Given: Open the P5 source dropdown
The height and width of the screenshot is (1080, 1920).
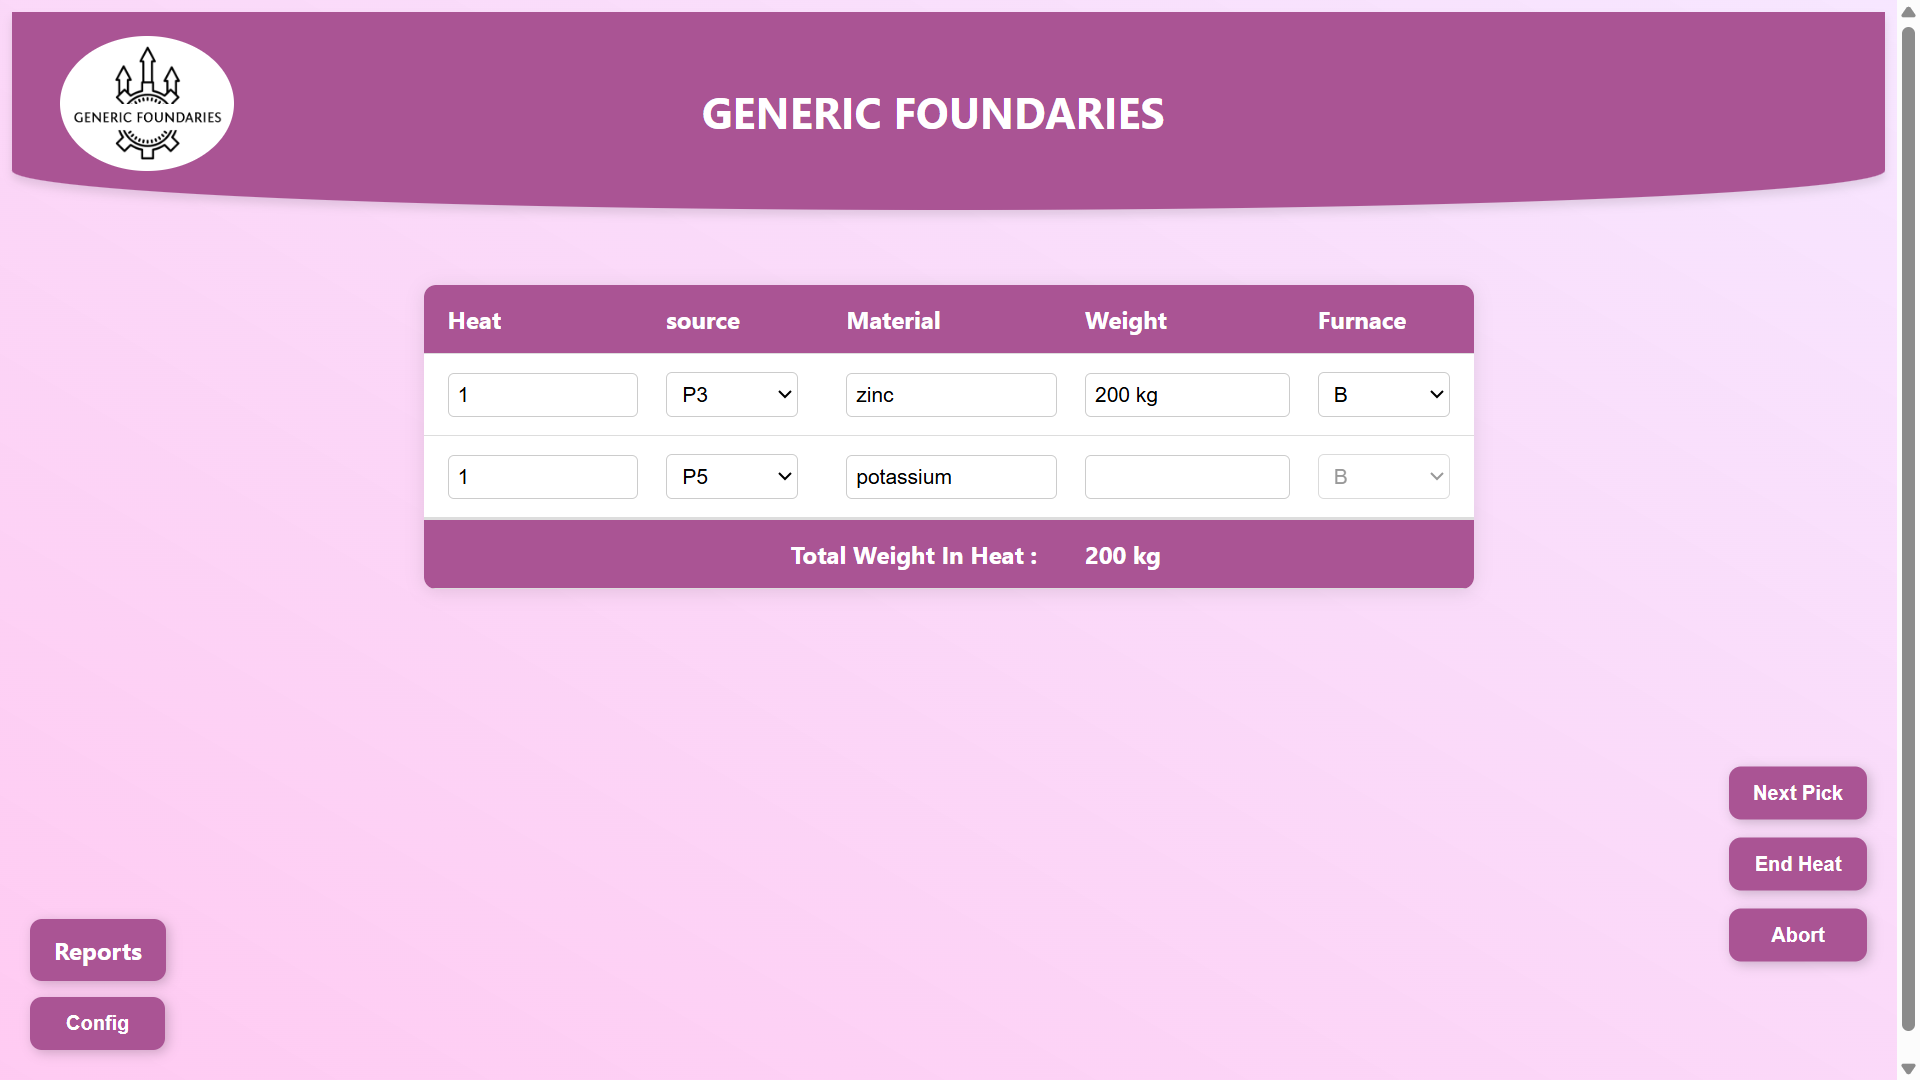Looking at the screenshot, I should (x=732, y=477).
